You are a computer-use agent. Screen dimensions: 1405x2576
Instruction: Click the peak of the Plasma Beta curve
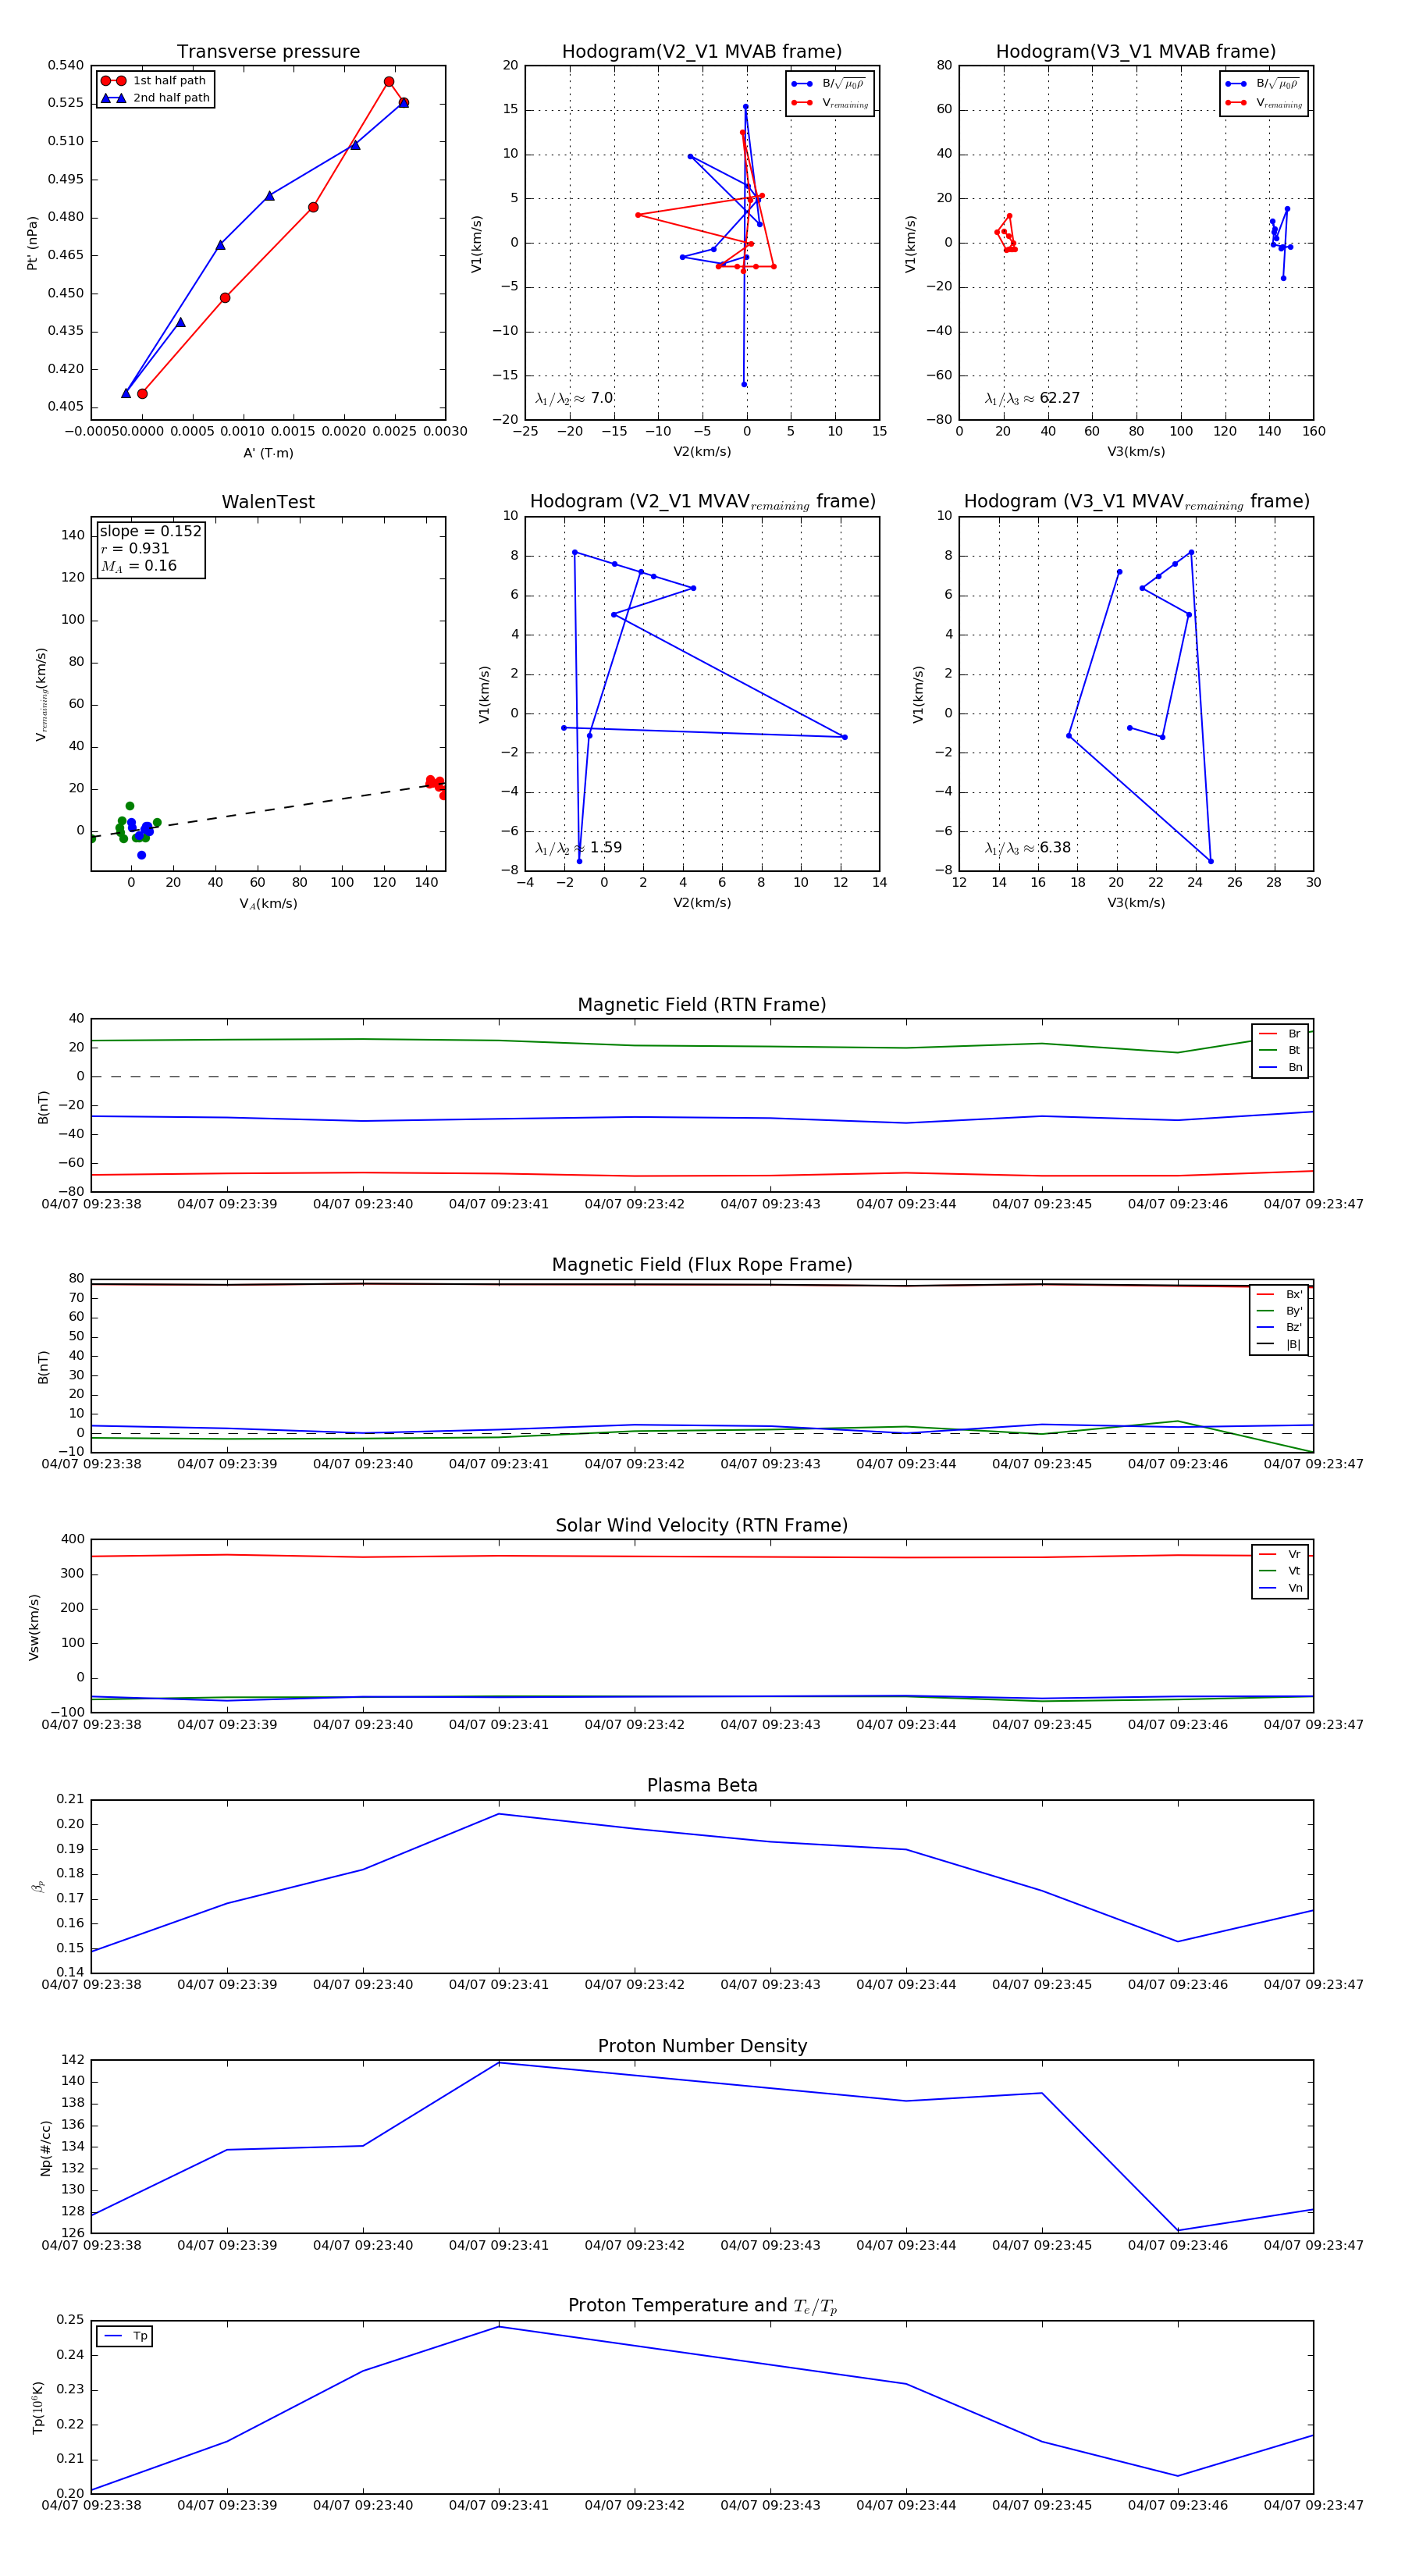coord(499,1814)
